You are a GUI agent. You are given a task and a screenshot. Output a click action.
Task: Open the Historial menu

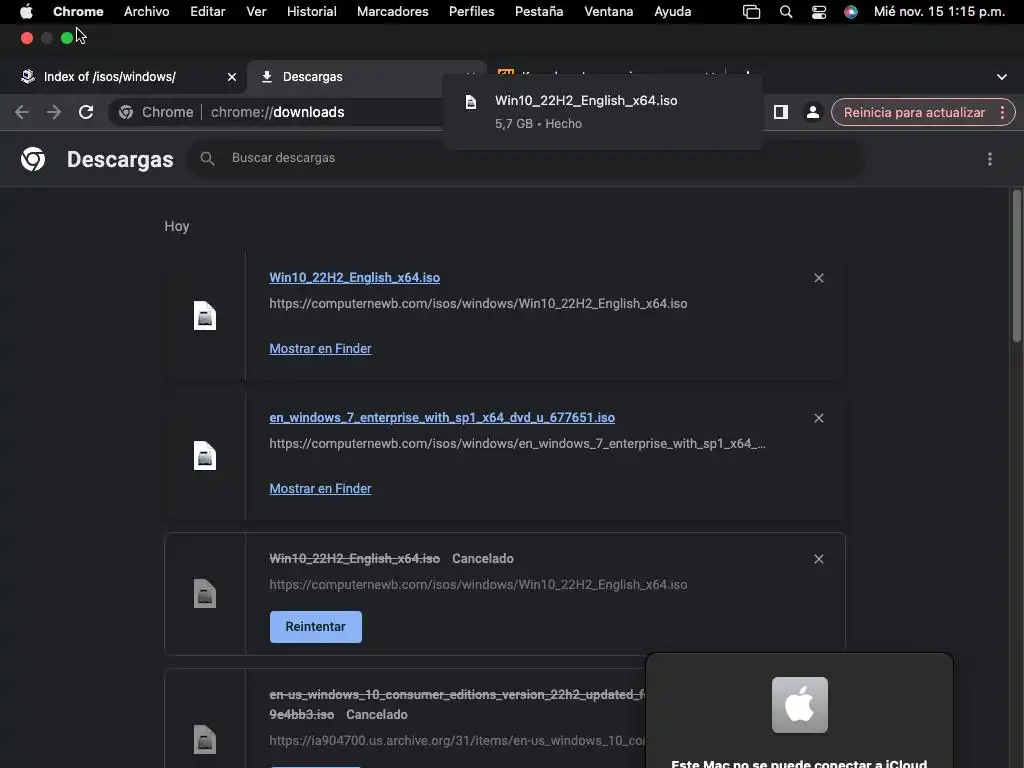pos(312,12)
